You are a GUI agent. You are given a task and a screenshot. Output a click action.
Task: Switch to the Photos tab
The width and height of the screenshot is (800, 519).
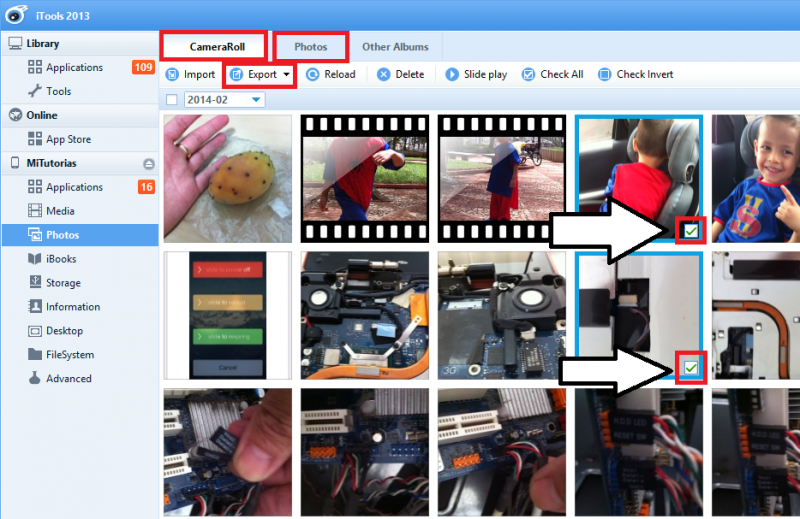(310, 47)
